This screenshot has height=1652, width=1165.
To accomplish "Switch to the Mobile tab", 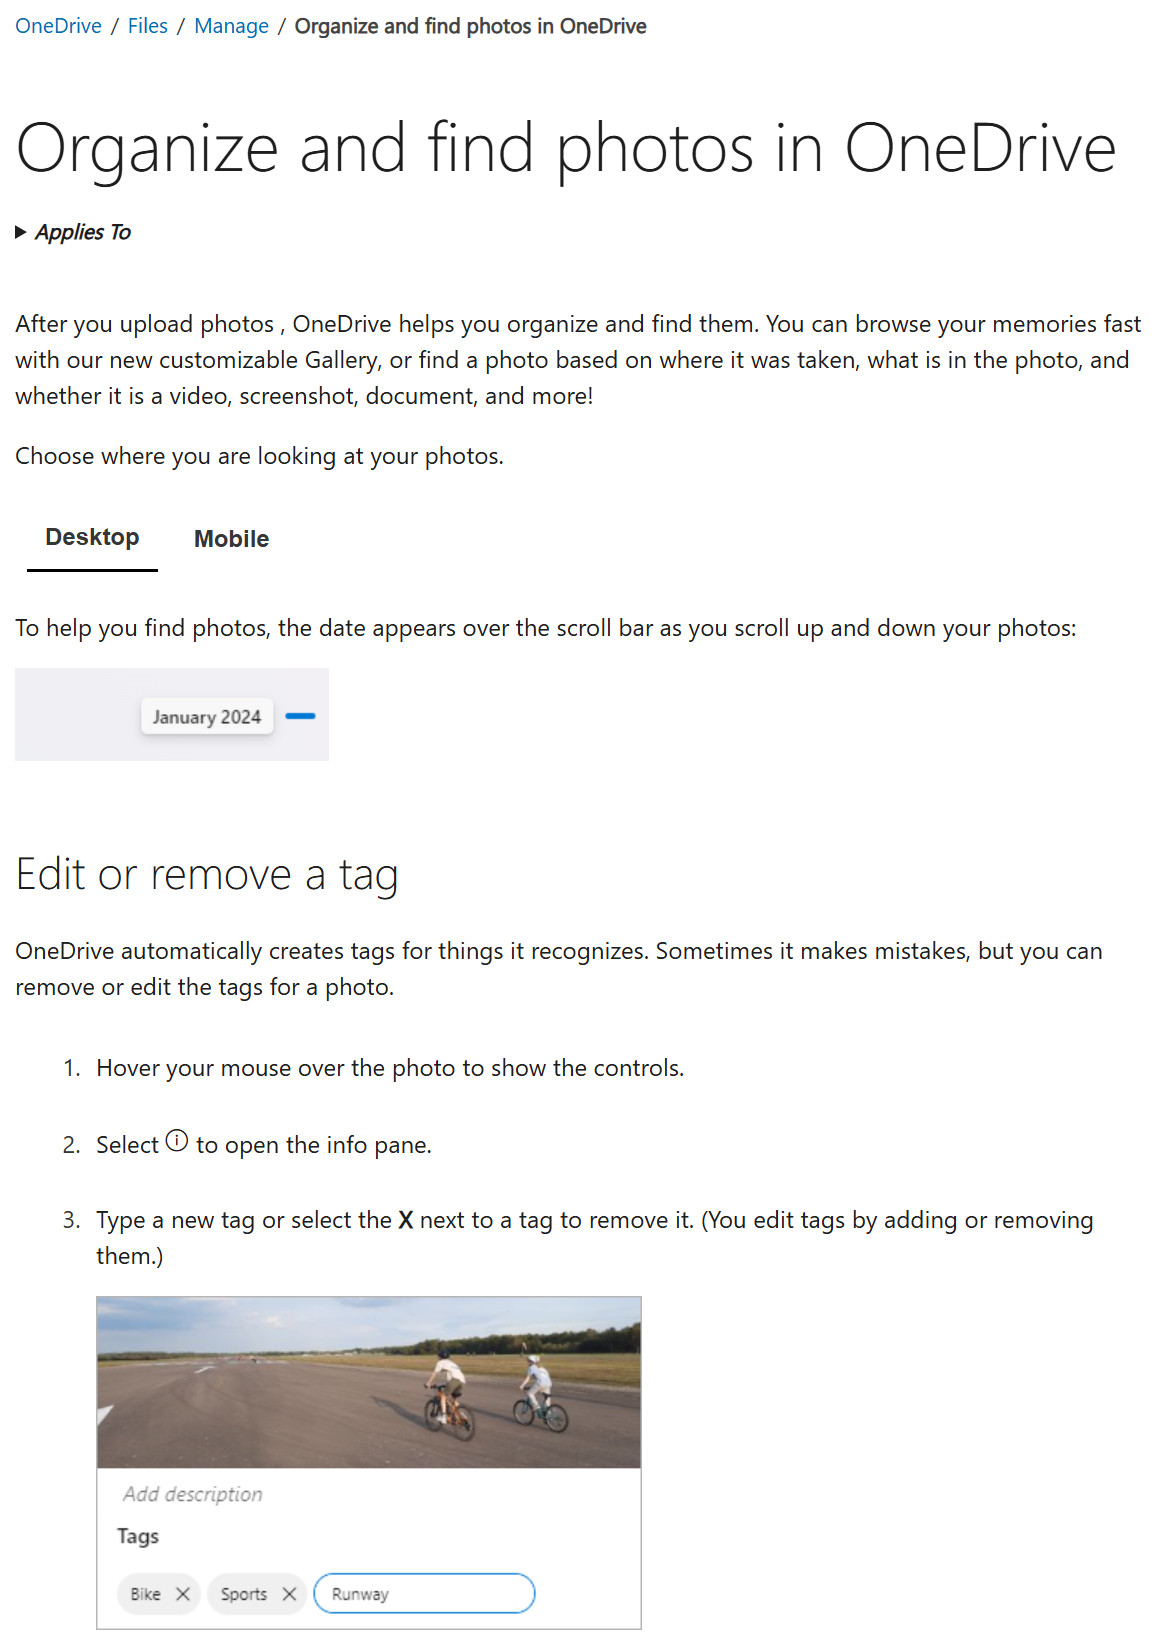I will (231, 539).
